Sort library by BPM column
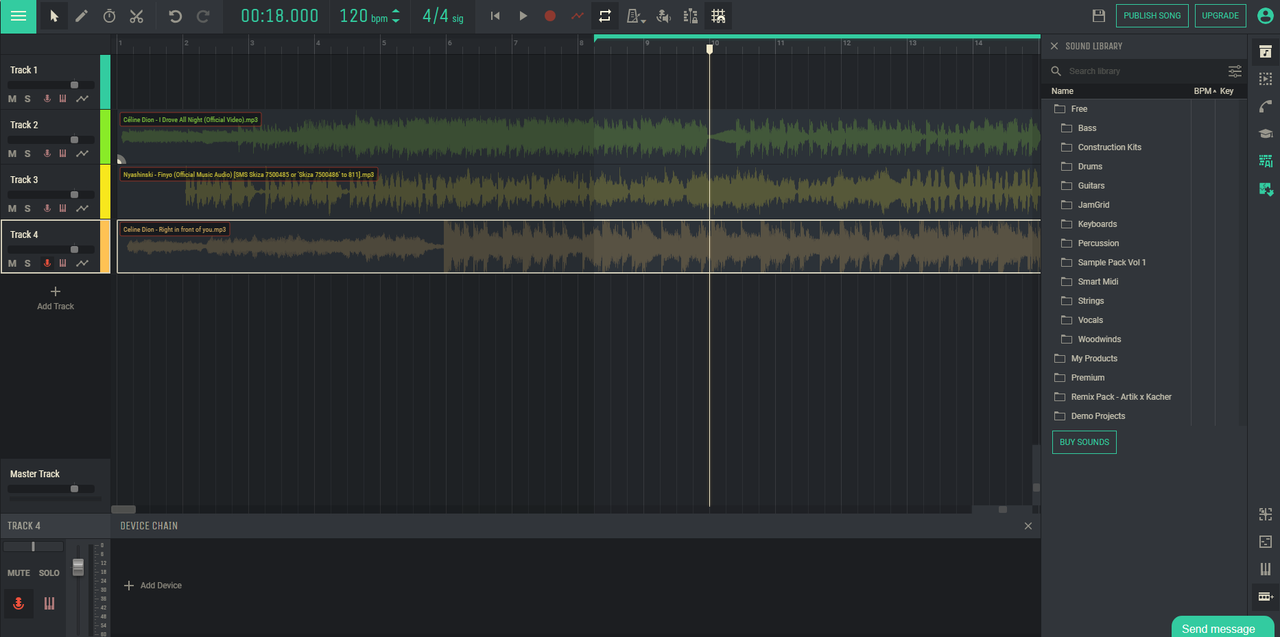Viewport: 1280px width, 637px height. (1205, 91)
